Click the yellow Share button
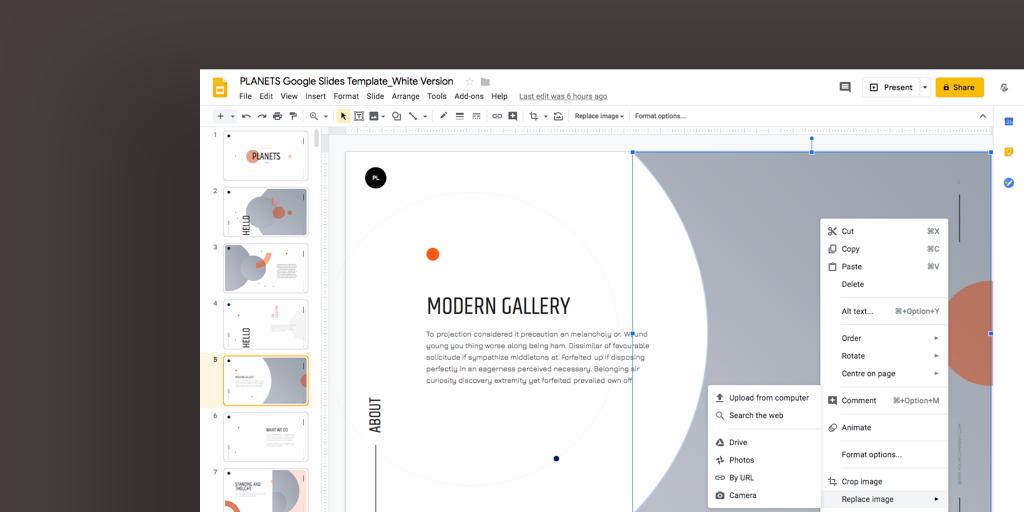This screenshot has height=512, width=1024. pyautogui.click(x=959, y=88)
